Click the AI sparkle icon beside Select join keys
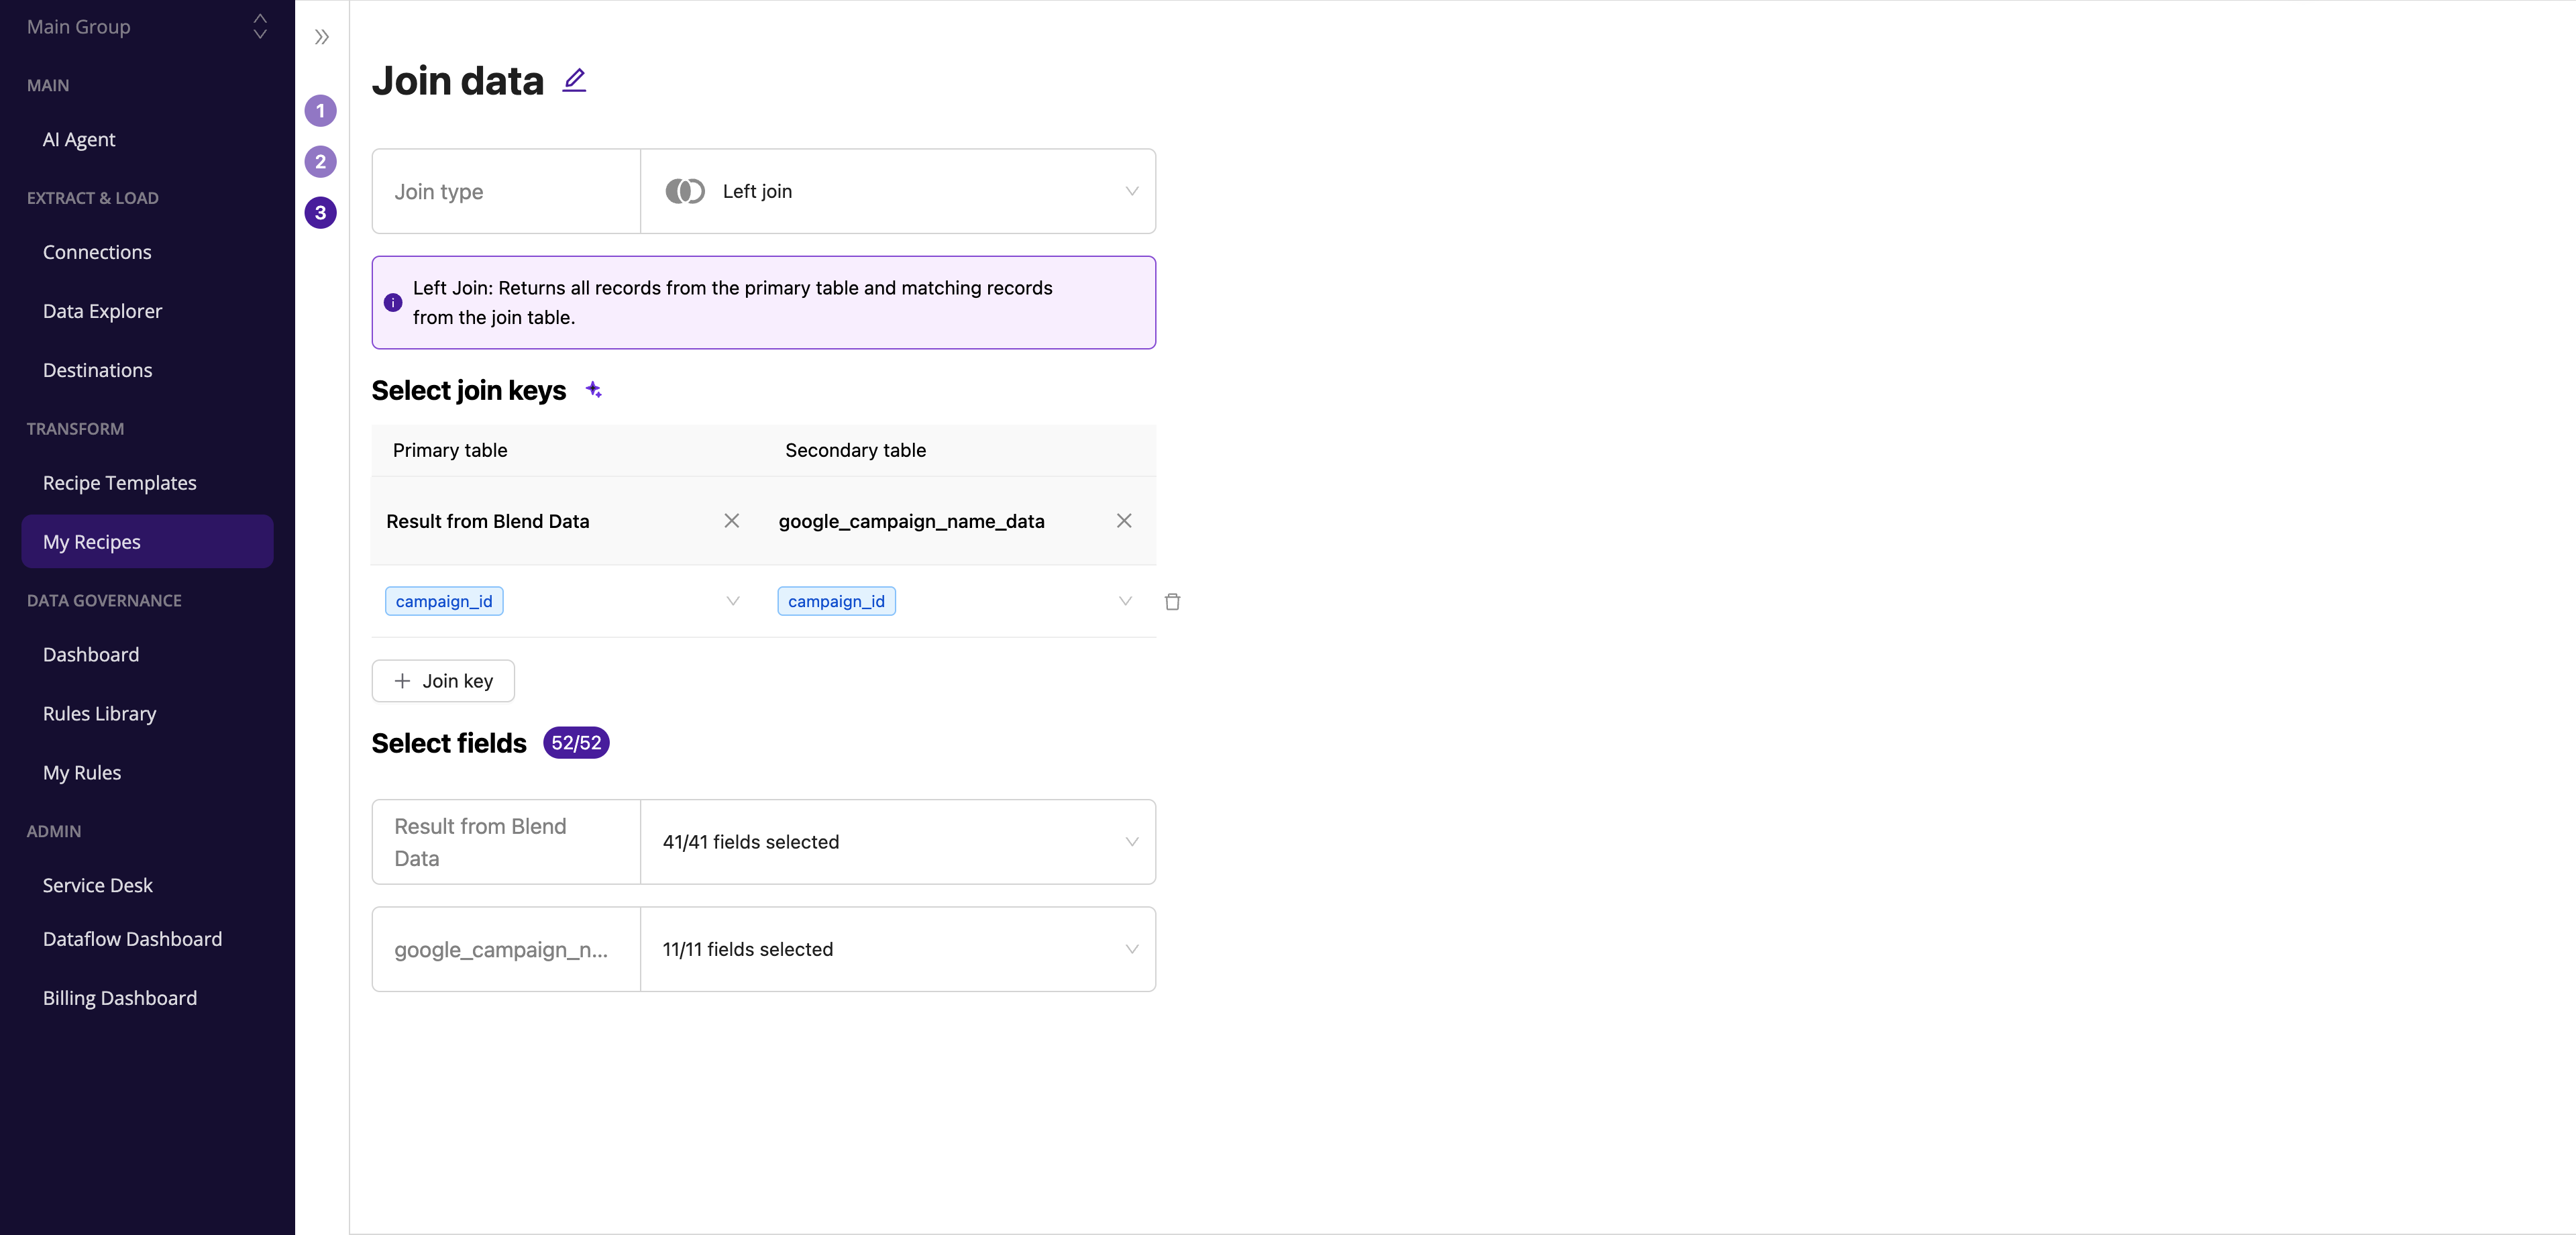 tap(594, 390)
